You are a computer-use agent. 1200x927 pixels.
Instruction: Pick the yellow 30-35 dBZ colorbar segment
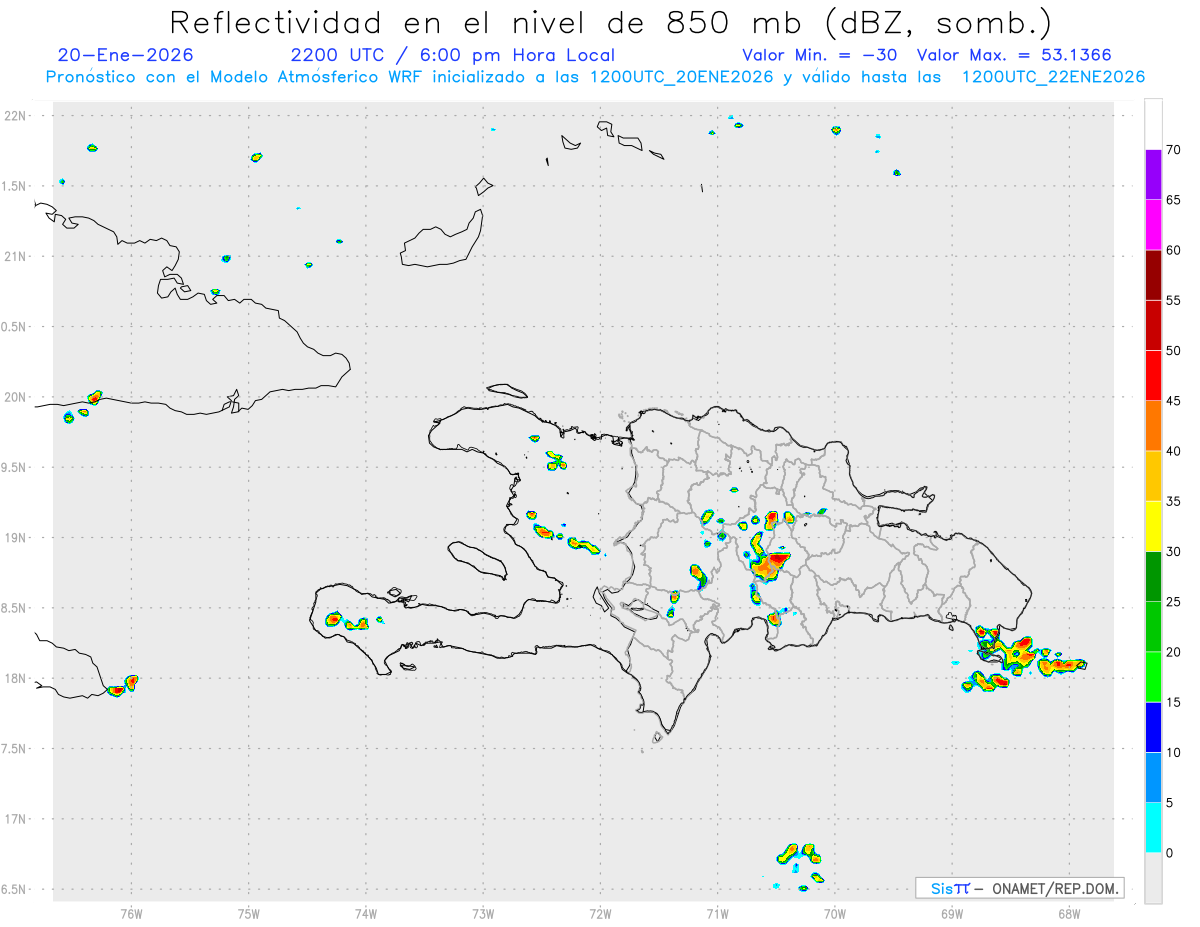[1153, 526]
